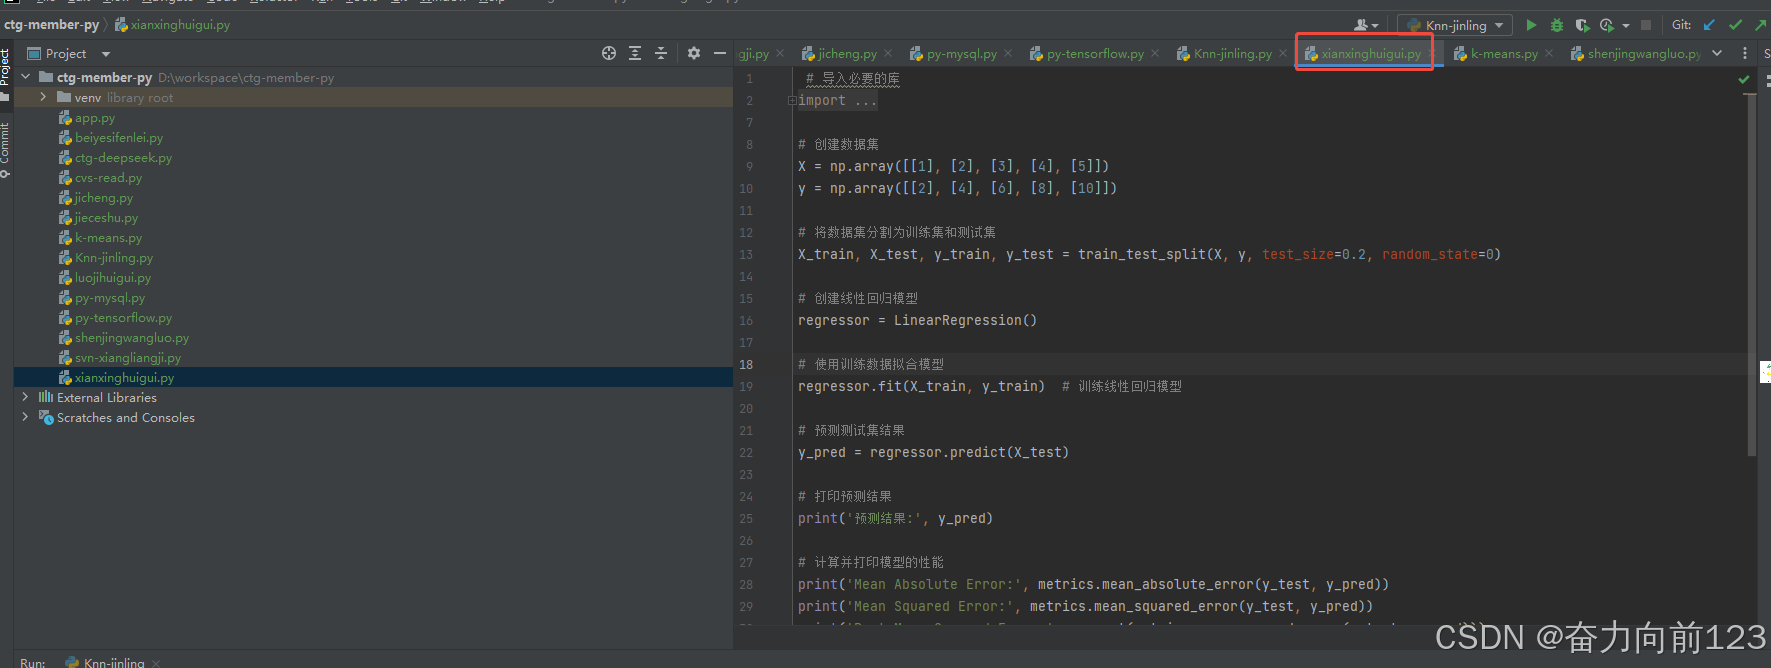Switch to the shenjingwangluo.py tab
This screenshot has height=668, width=1771.
1636,53
